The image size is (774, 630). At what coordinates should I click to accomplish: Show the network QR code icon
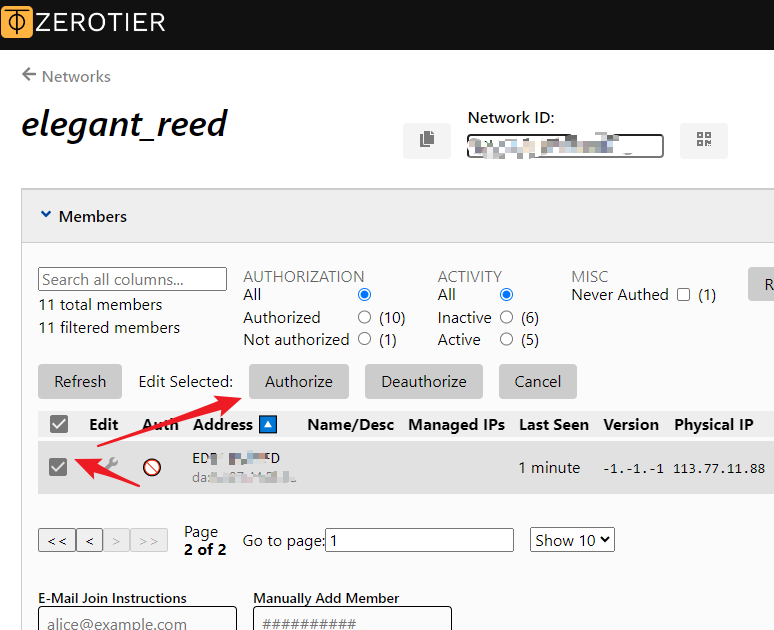tap(703, 140)
